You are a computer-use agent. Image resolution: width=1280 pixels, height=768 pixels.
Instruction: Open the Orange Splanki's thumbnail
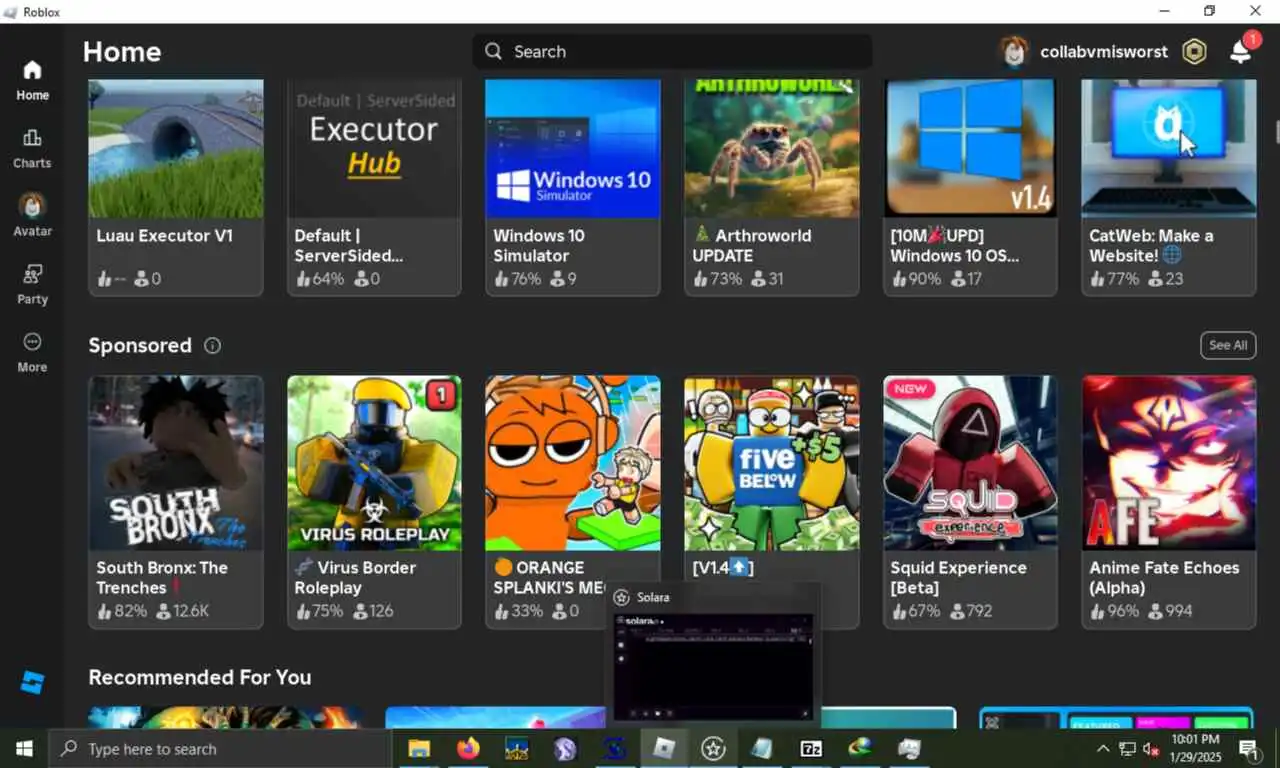[573, 463]
